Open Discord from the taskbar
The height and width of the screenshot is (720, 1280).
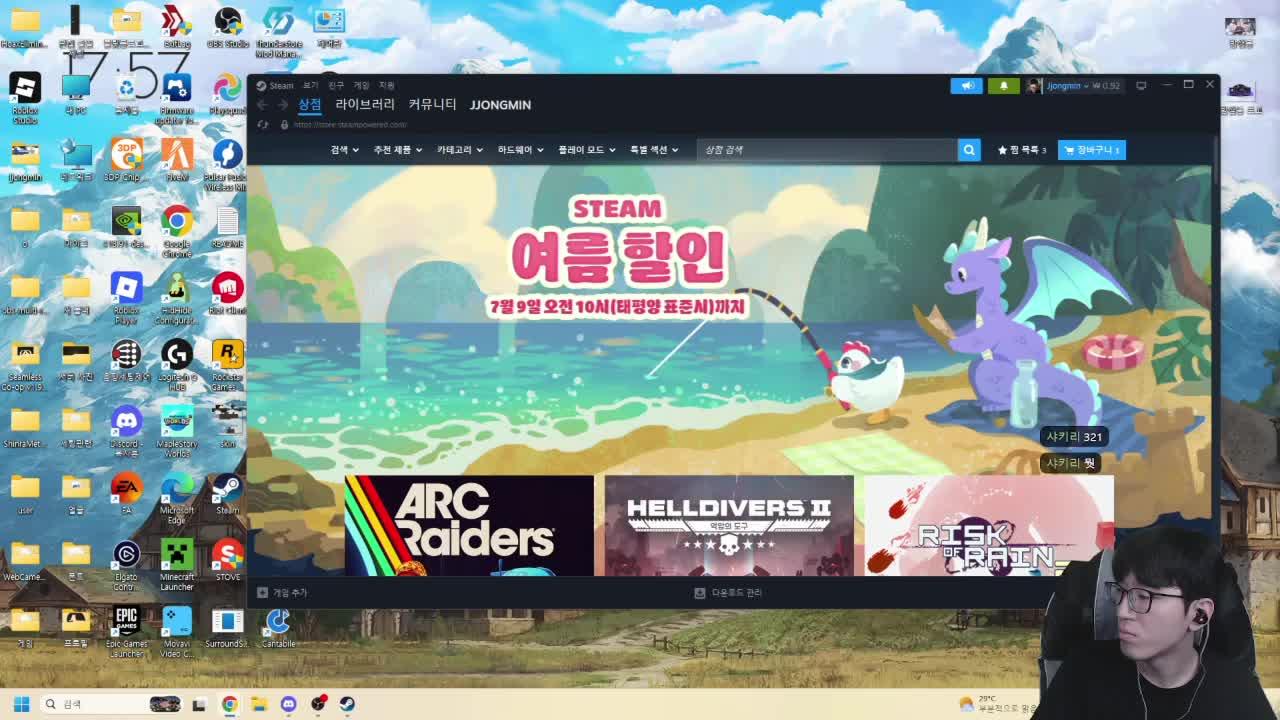pos(288,704)
